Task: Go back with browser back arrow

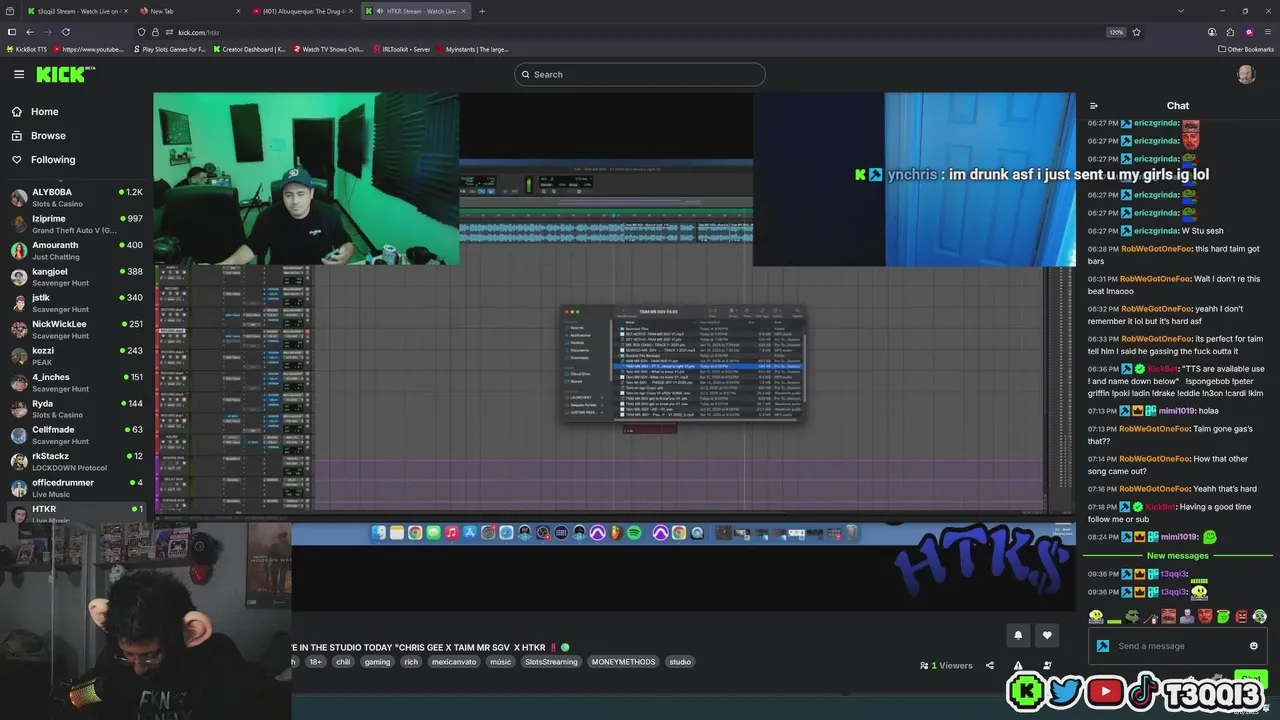Action: [30, 32]
